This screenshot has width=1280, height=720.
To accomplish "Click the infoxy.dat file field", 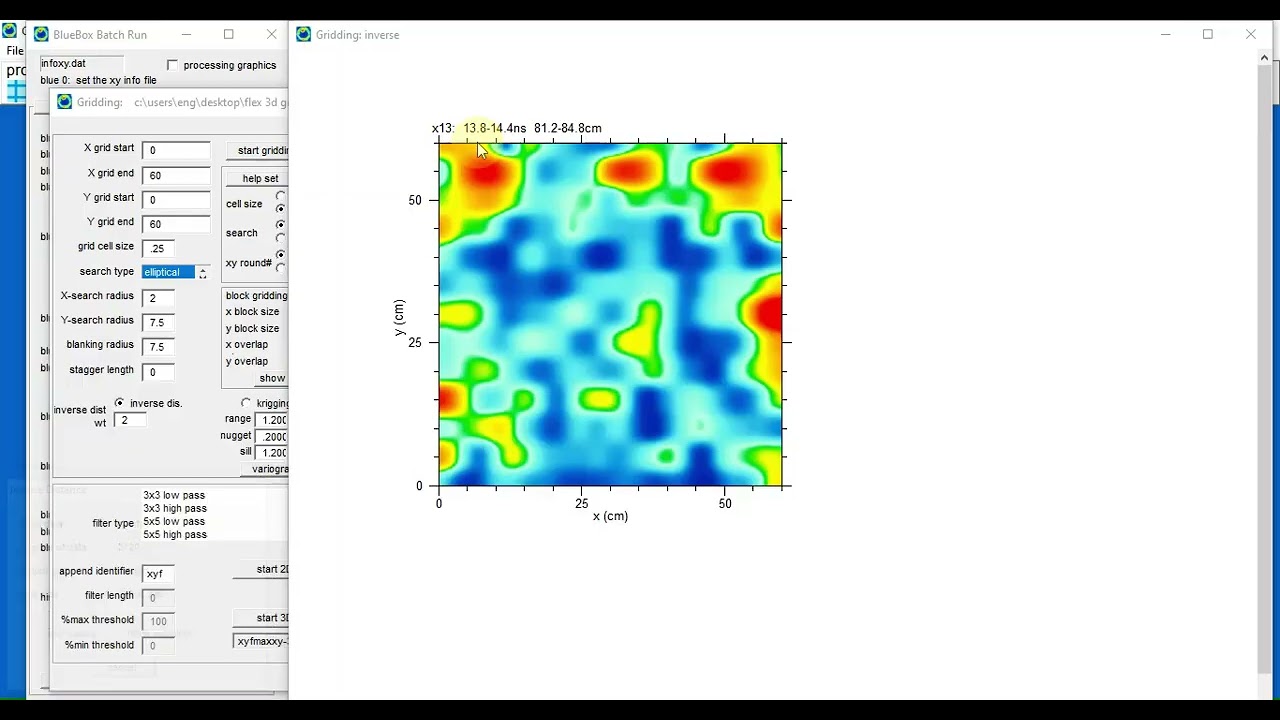I will (x=82, y=64).
